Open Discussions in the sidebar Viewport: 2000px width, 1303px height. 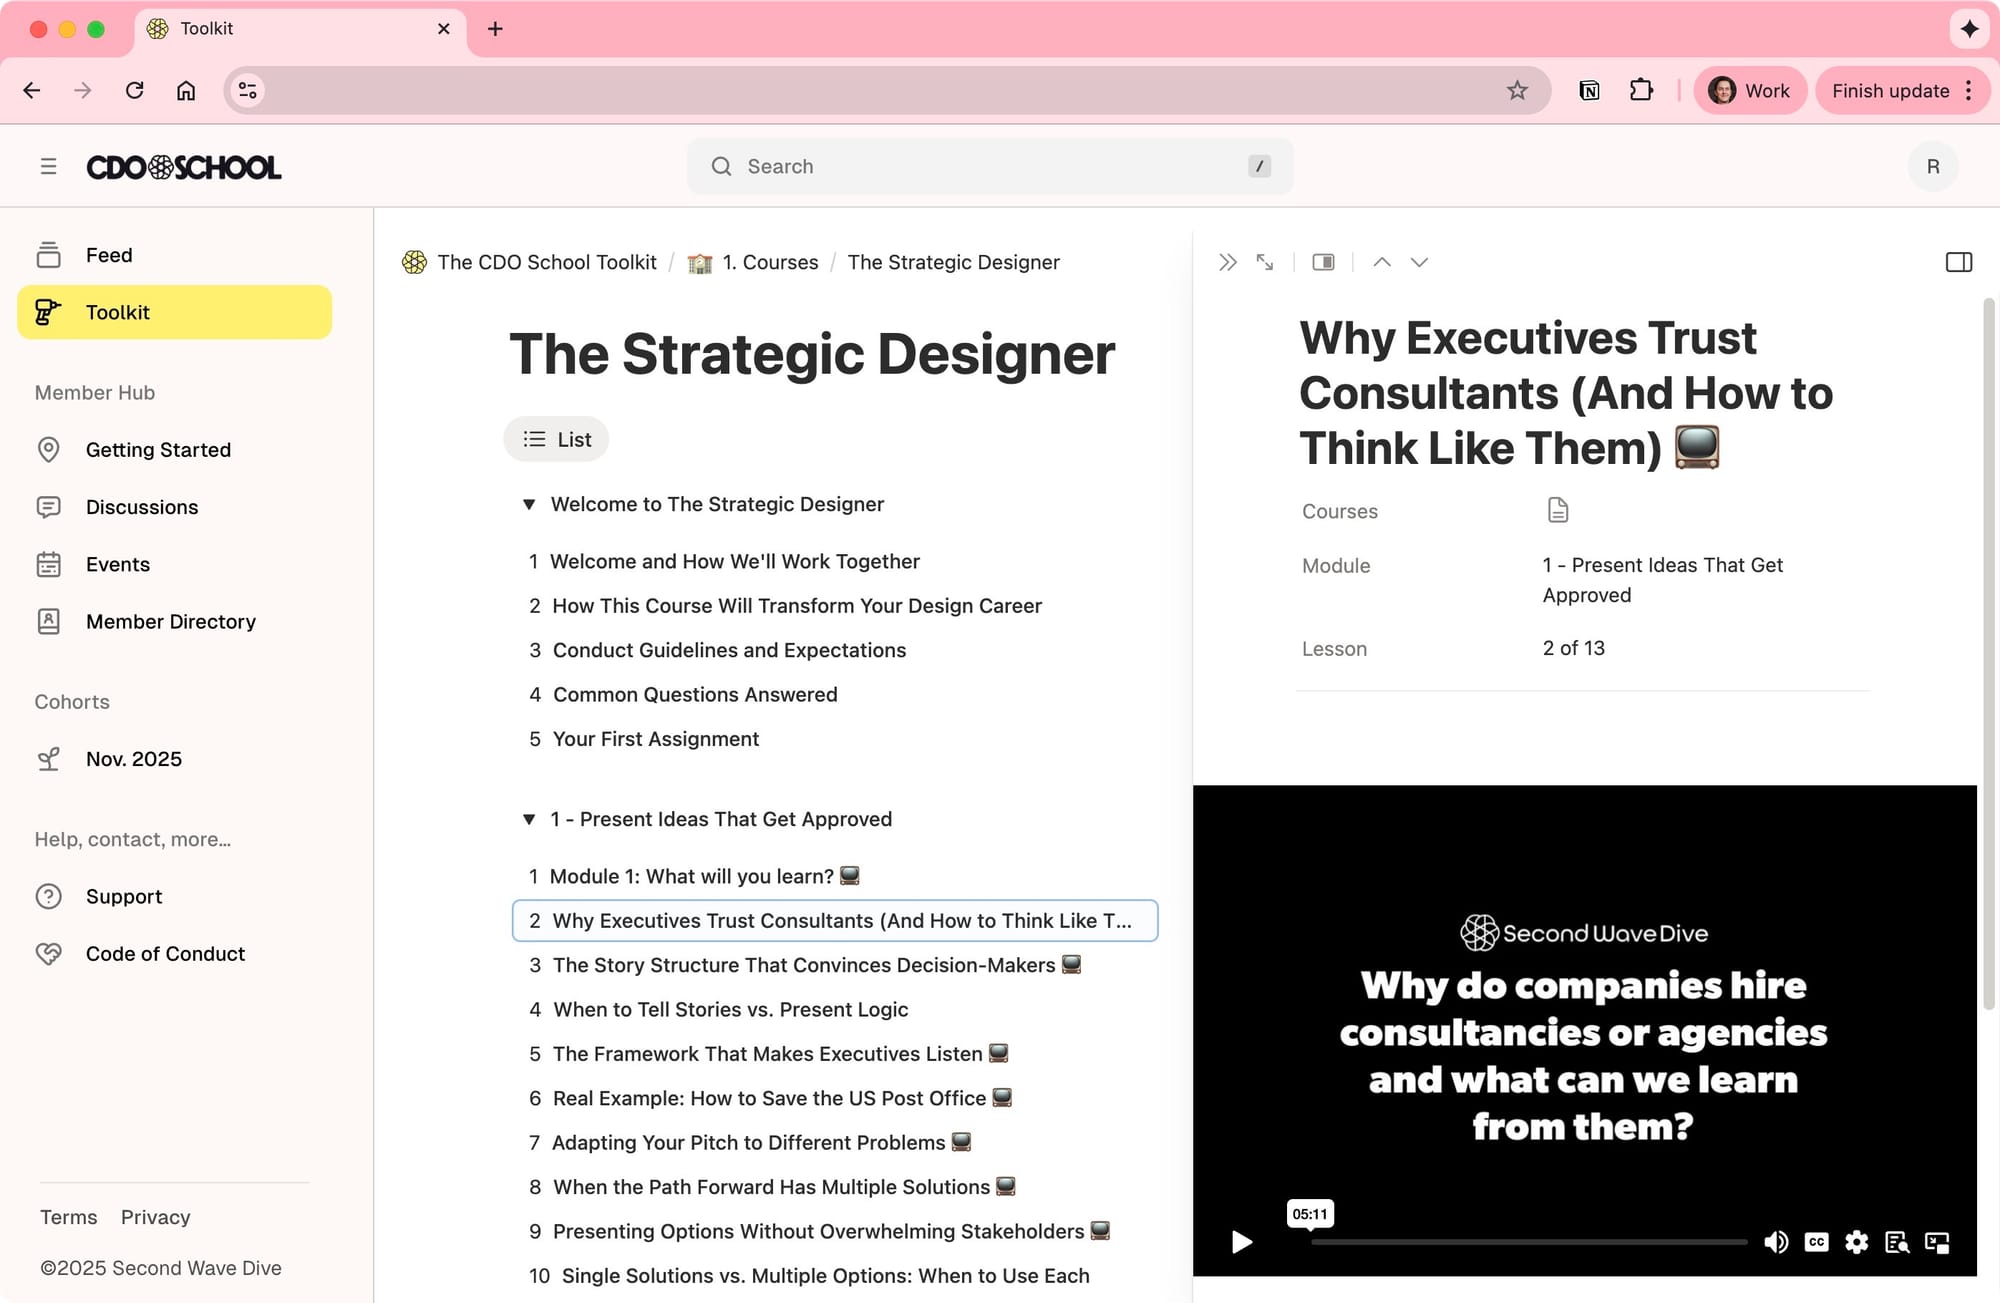(x=142, y=507)
